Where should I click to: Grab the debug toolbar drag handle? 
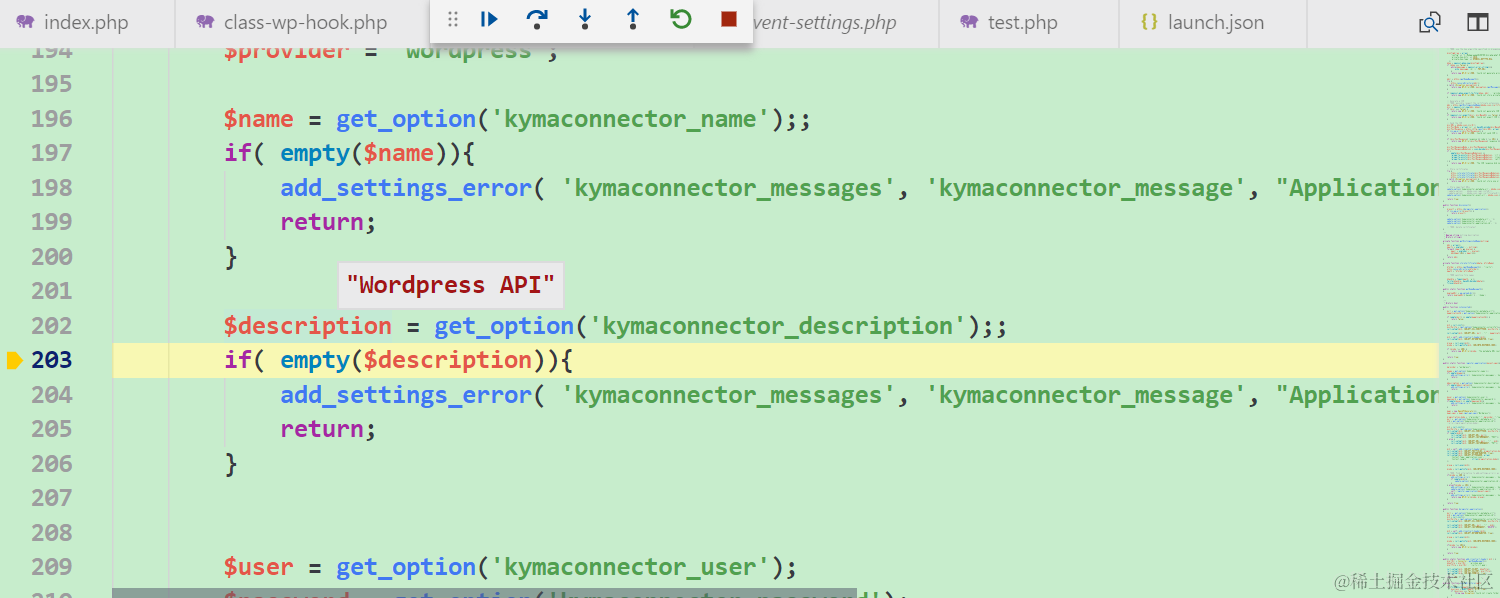(x=453, y=19)
